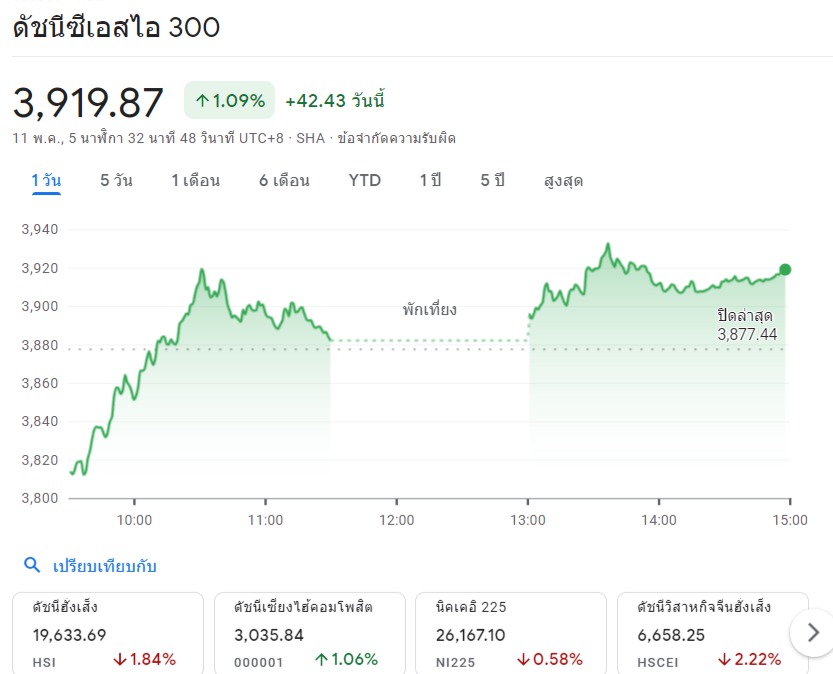Show the 1 ปี chart range
This screenshot has width=833, height=674.
430,181
